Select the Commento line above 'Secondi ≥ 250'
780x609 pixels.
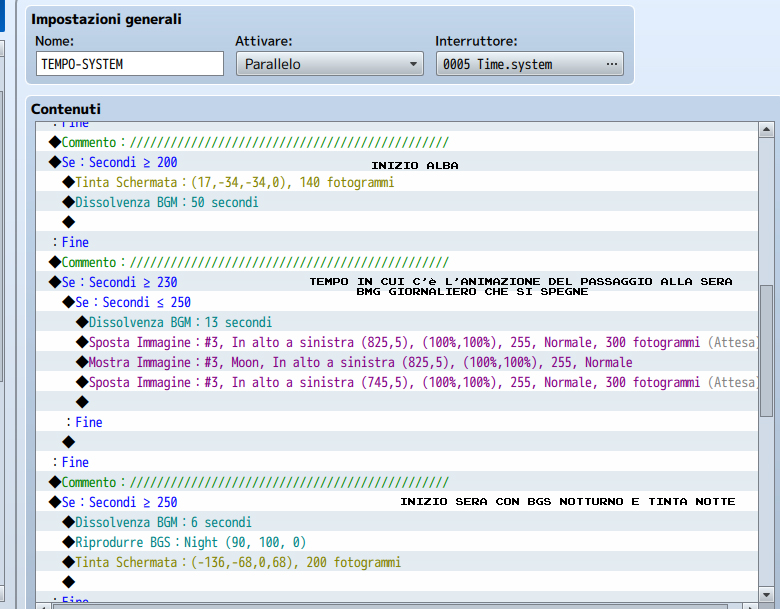click(x=397, y=482)
